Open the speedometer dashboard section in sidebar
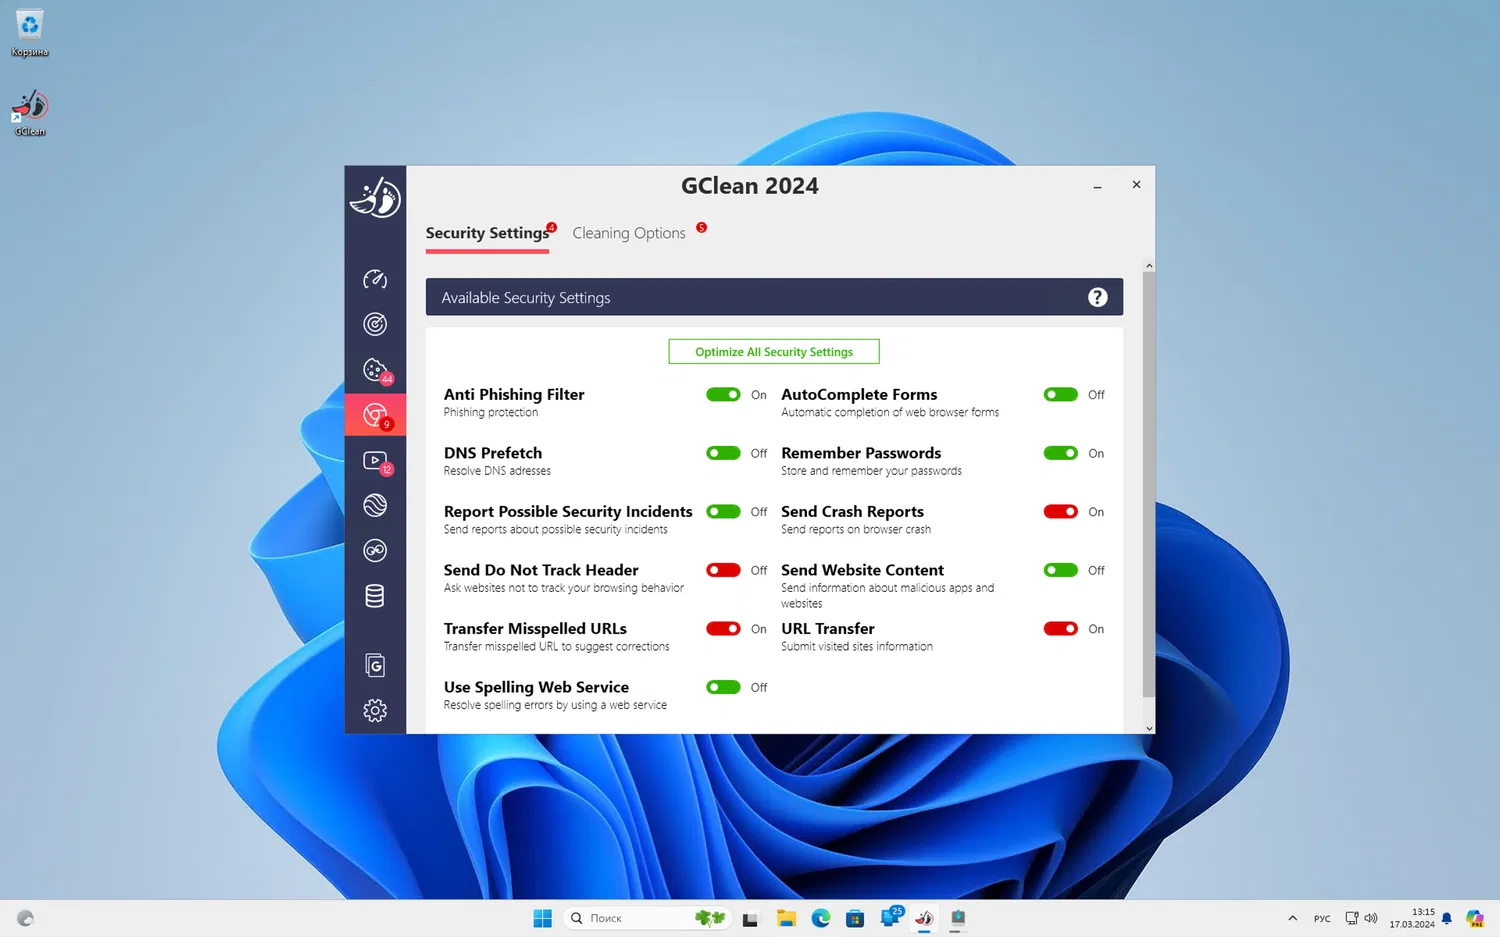1500x937 pixels. click(x=375, y=279)
